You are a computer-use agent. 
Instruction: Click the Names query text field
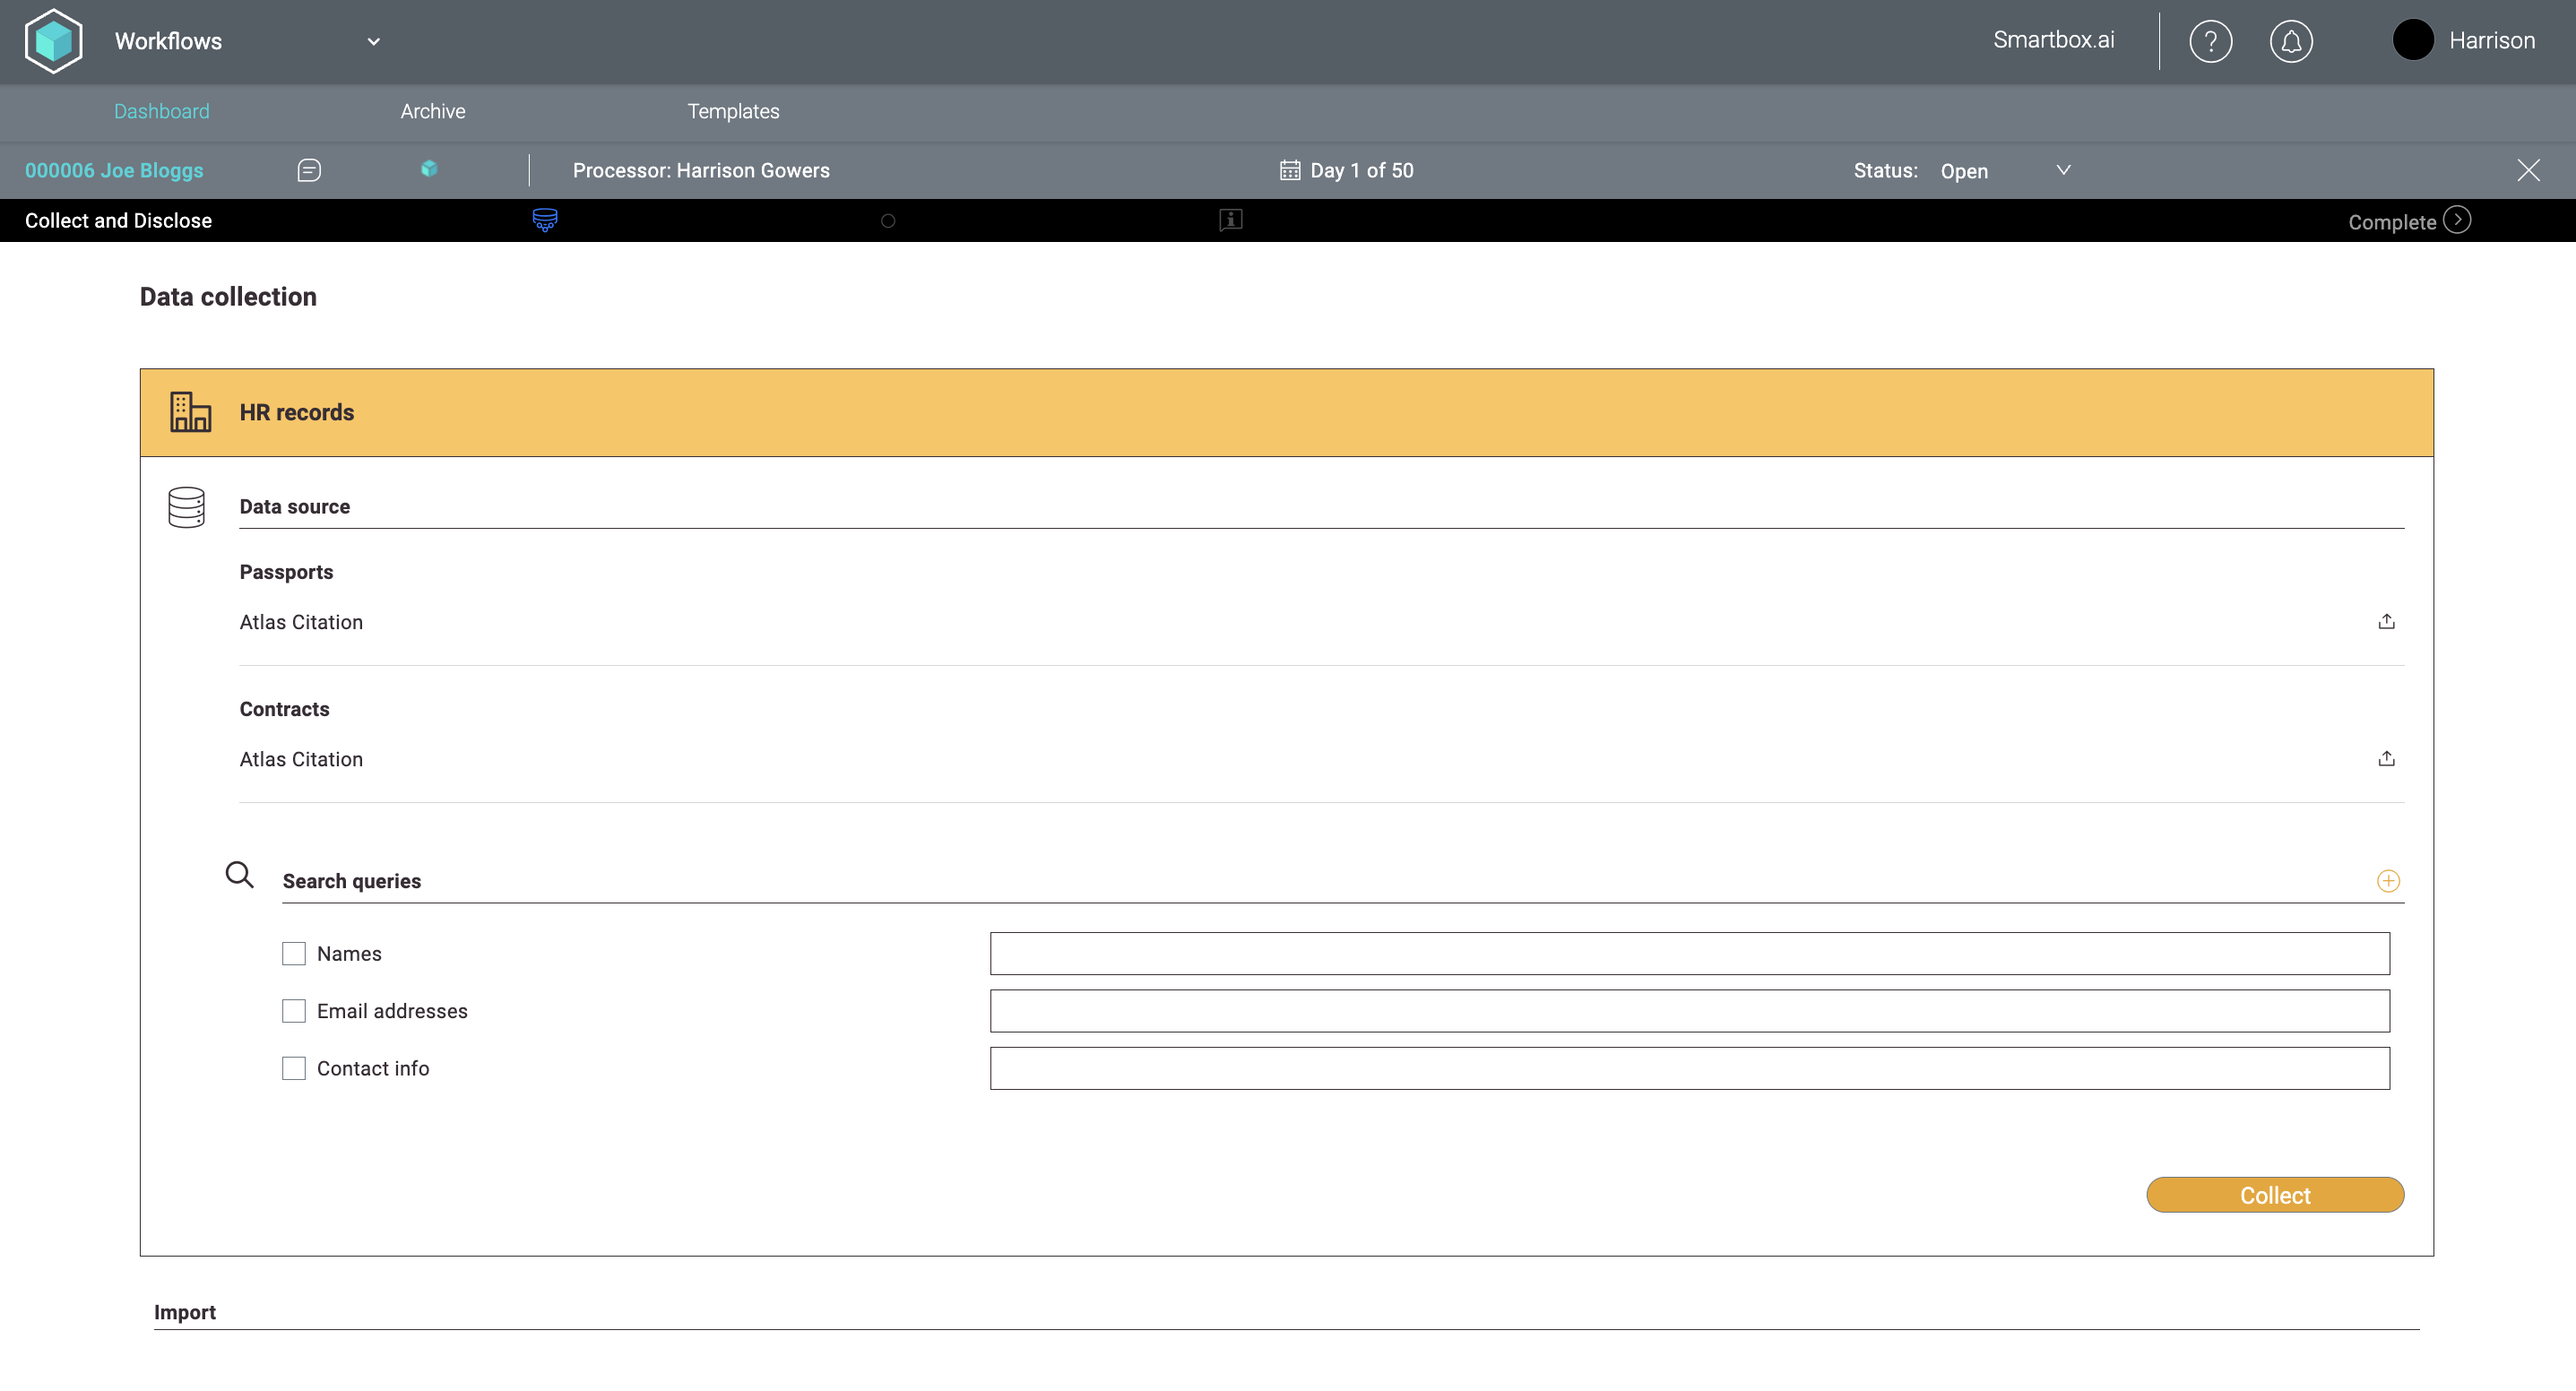(x=1689, y=954)
